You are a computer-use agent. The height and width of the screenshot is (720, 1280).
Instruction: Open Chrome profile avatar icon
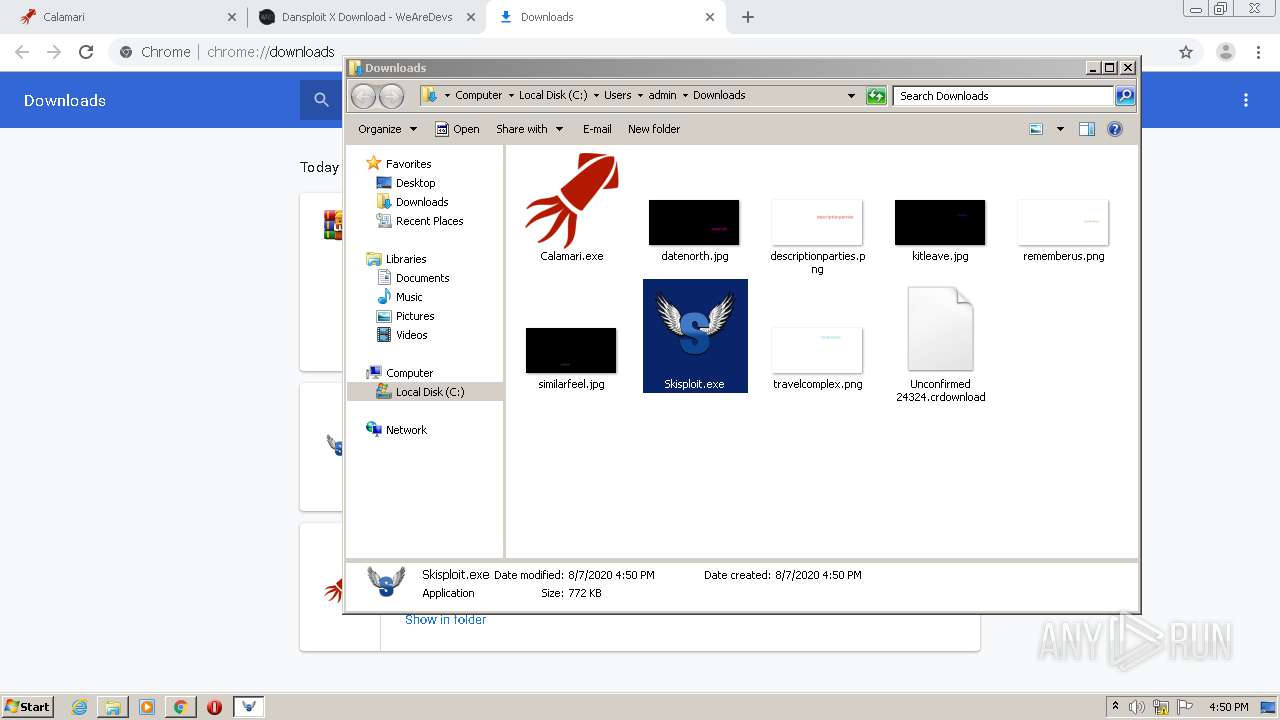[1225, 52]
